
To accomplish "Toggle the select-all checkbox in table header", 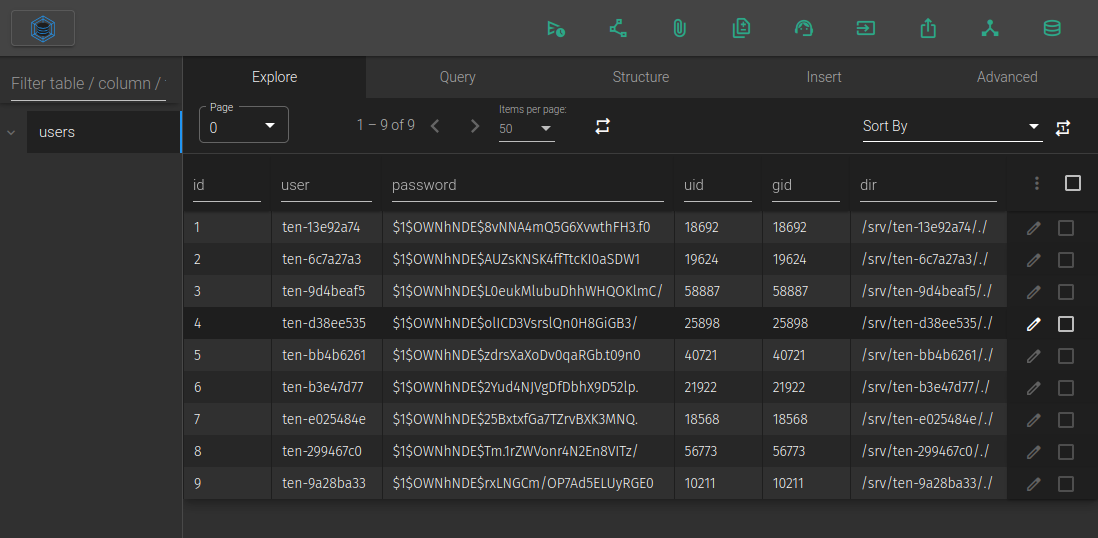I will tap(1073, 183).
